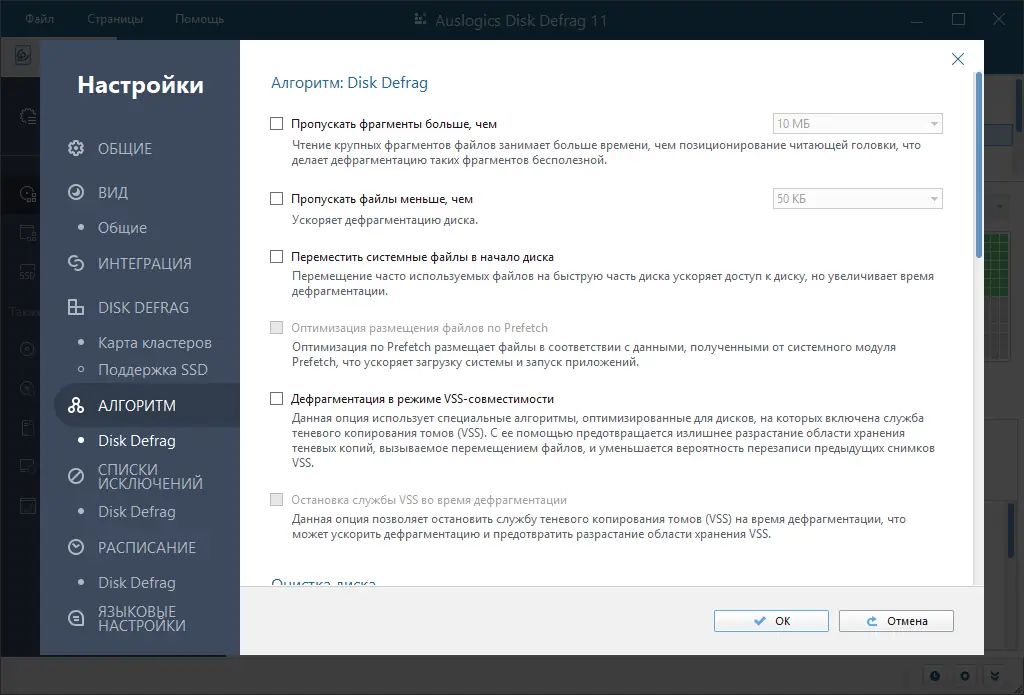This screenshot has width=1024, height=695.
Task: Open the ИНТЕГРАЦИЯ section icon
Action: 76,263
